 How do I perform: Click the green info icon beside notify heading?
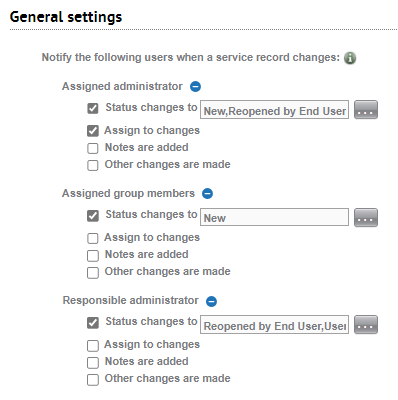[350, 58]
